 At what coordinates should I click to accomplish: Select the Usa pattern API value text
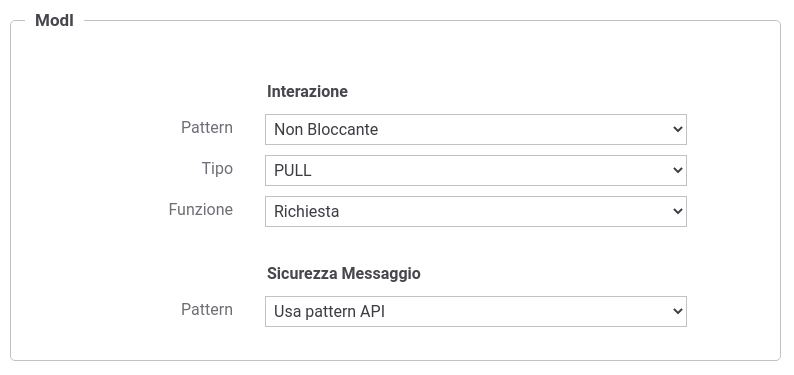pos(330,312)
